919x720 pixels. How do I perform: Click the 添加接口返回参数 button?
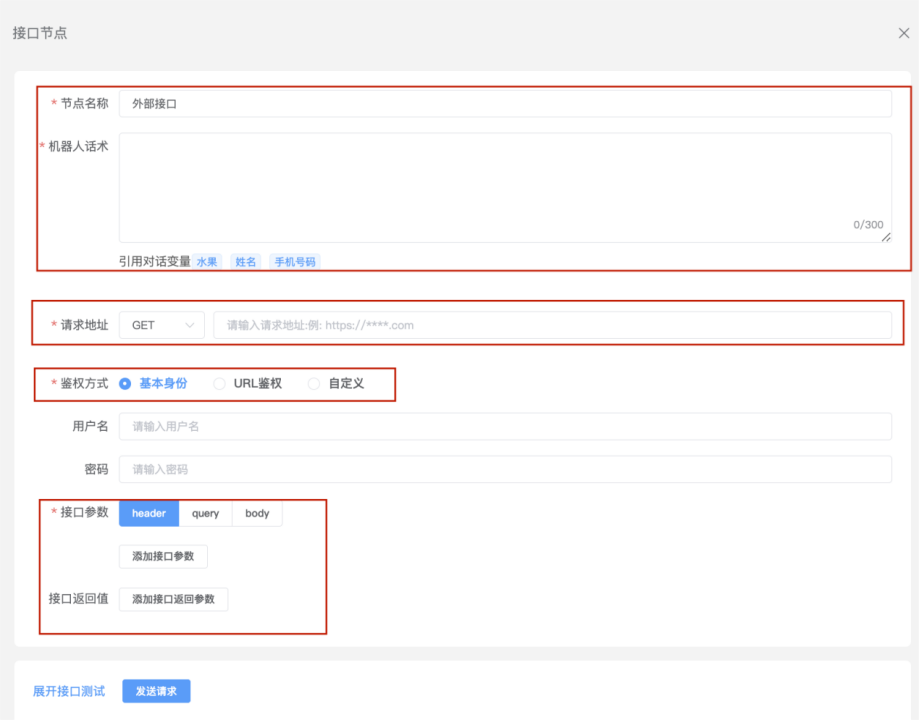(x=173, y=599)
